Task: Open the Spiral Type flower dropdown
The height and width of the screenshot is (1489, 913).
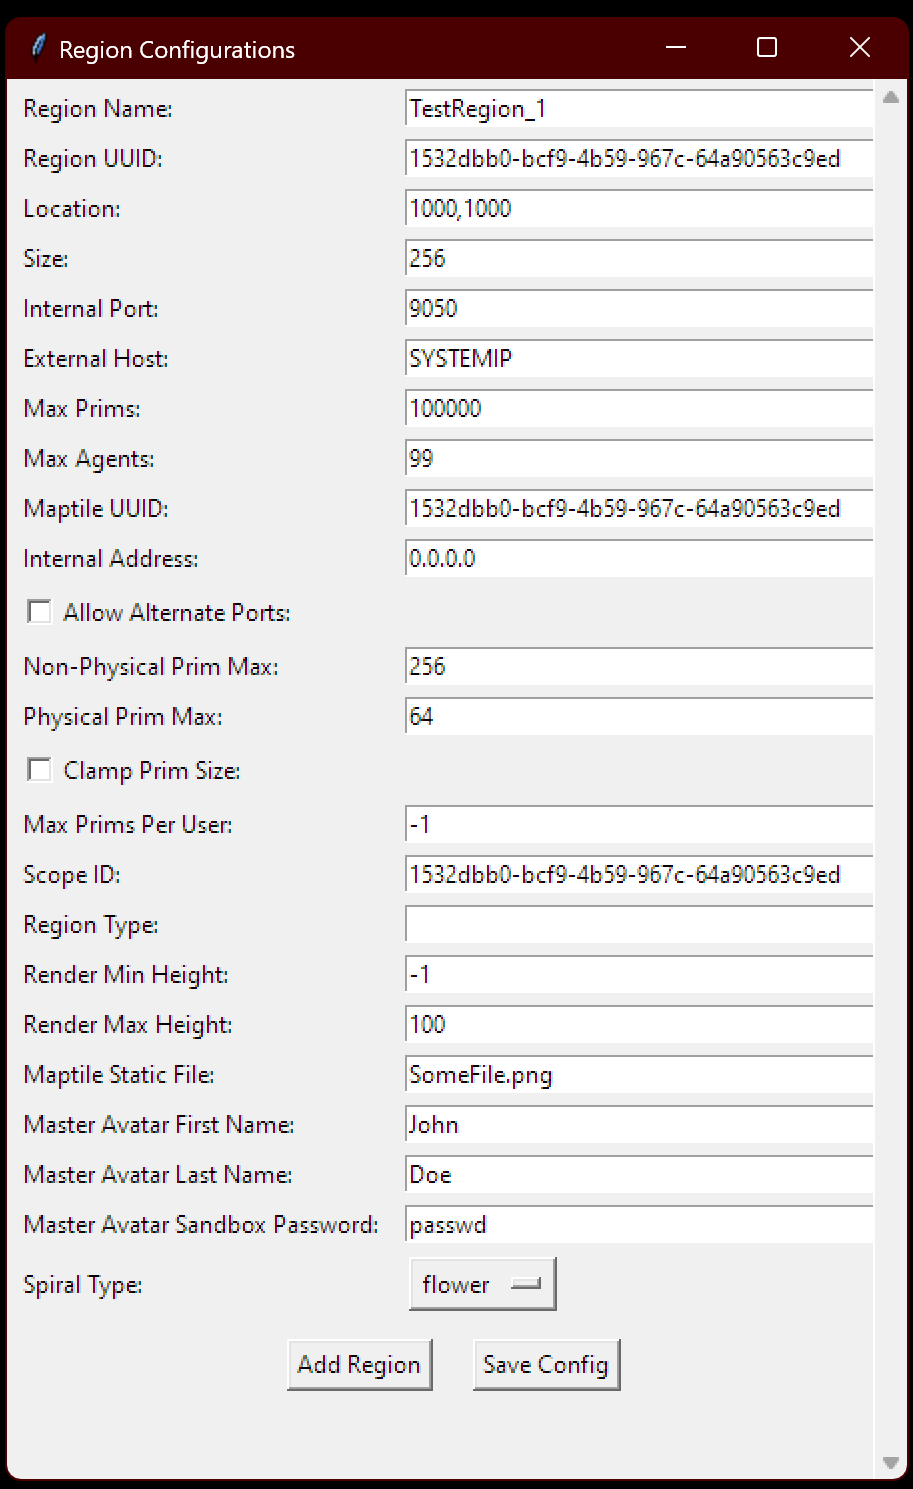Action: click(482, 1284)
